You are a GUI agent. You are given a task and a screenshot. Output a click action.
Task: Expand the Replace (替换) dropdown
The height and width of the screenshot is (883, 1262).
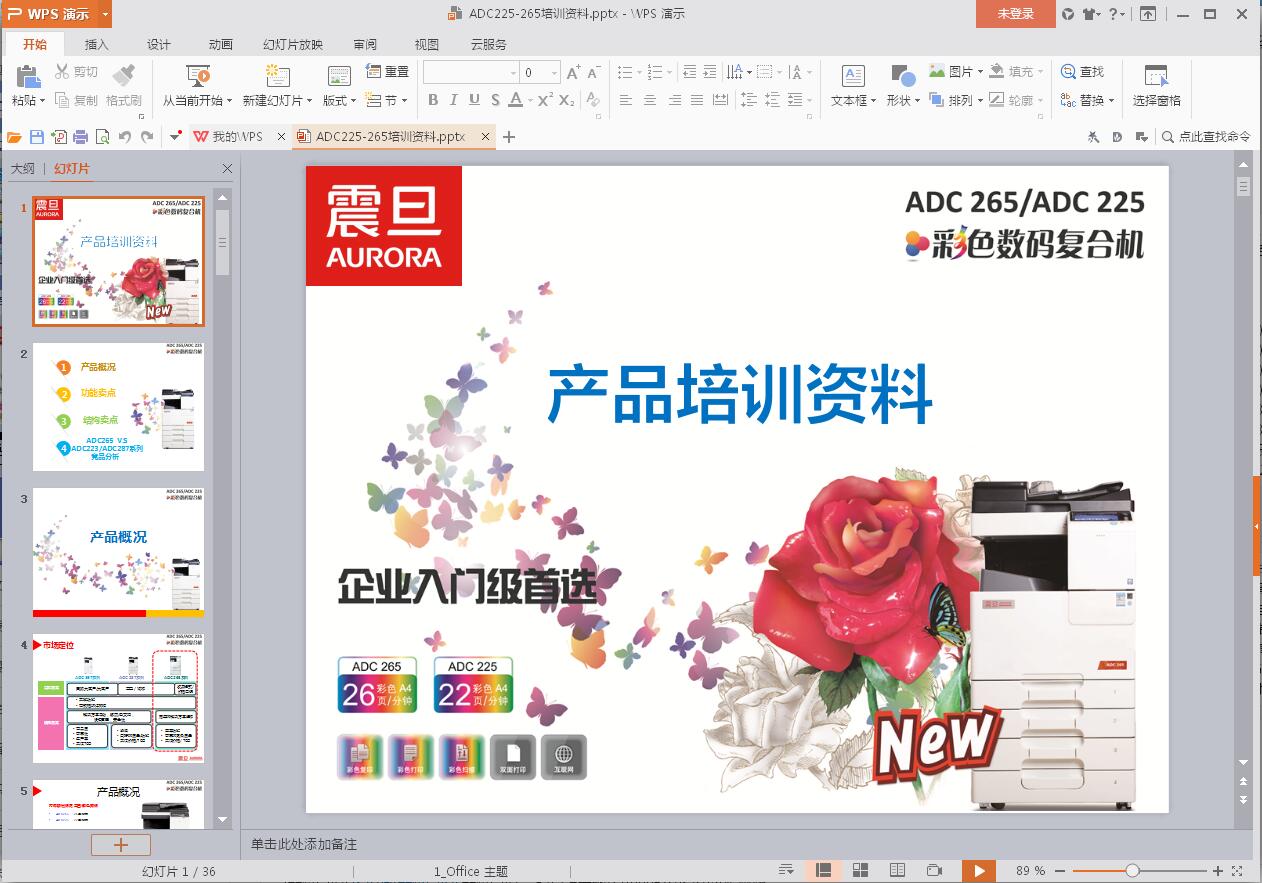pos(1111,100)
